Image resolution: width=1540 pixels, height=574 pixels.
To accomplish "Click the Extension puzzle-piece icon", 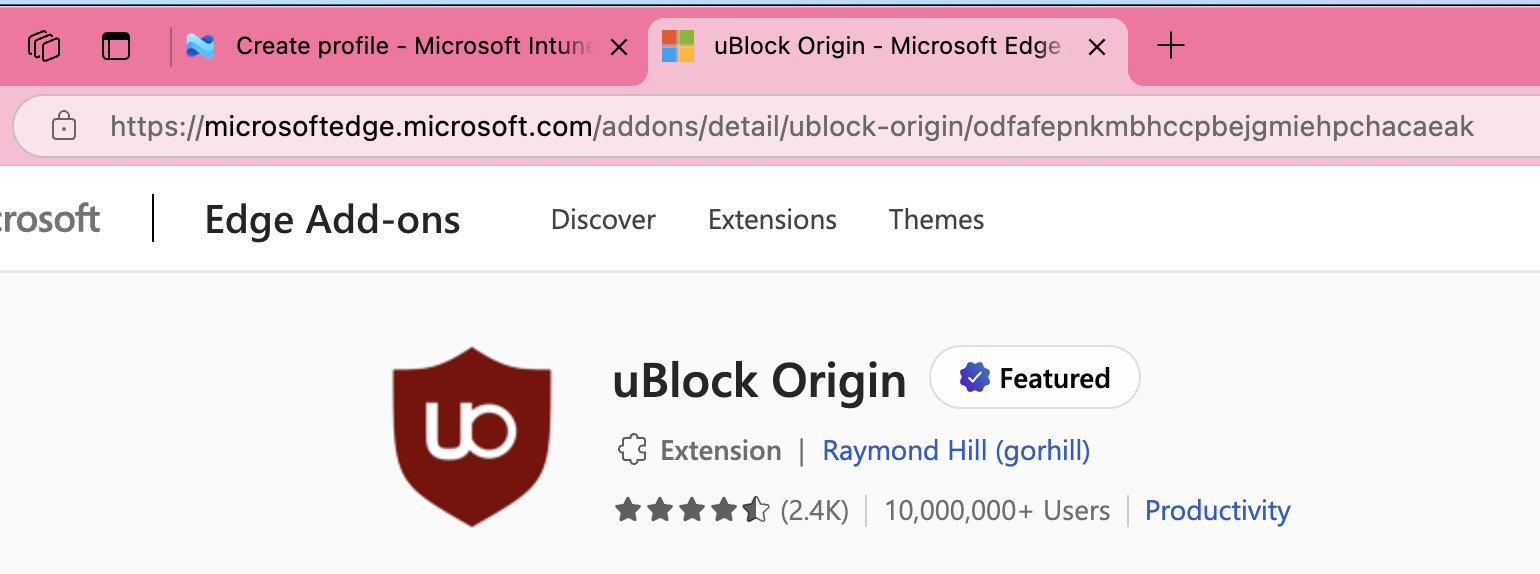I will pyautogui.click(x=631, y=451).
